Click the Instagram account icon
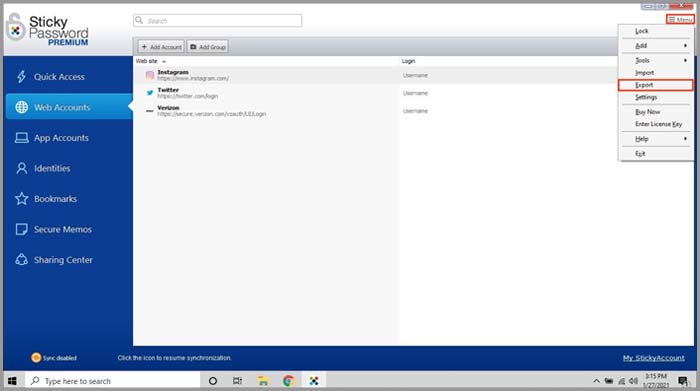 point(150,75)
